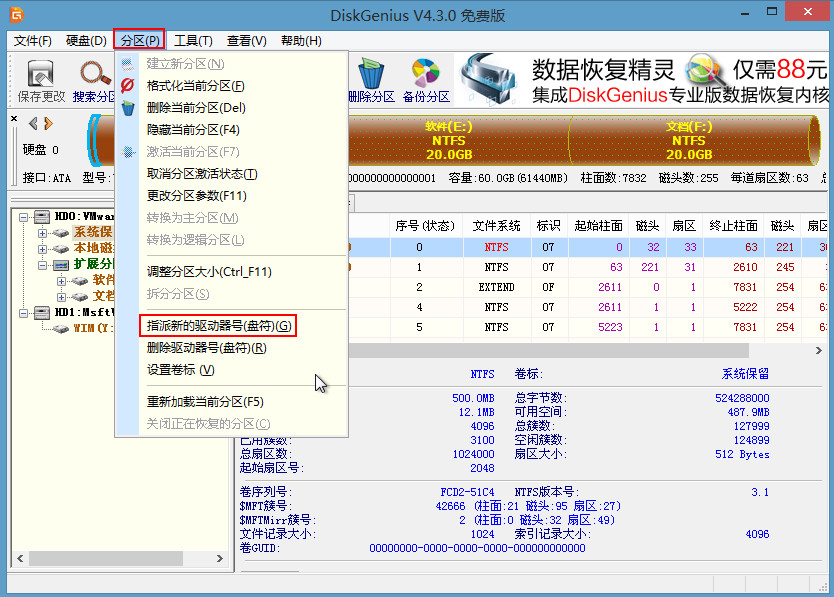
Task: Go to next disk with orange right arrow
Action: 48,124
